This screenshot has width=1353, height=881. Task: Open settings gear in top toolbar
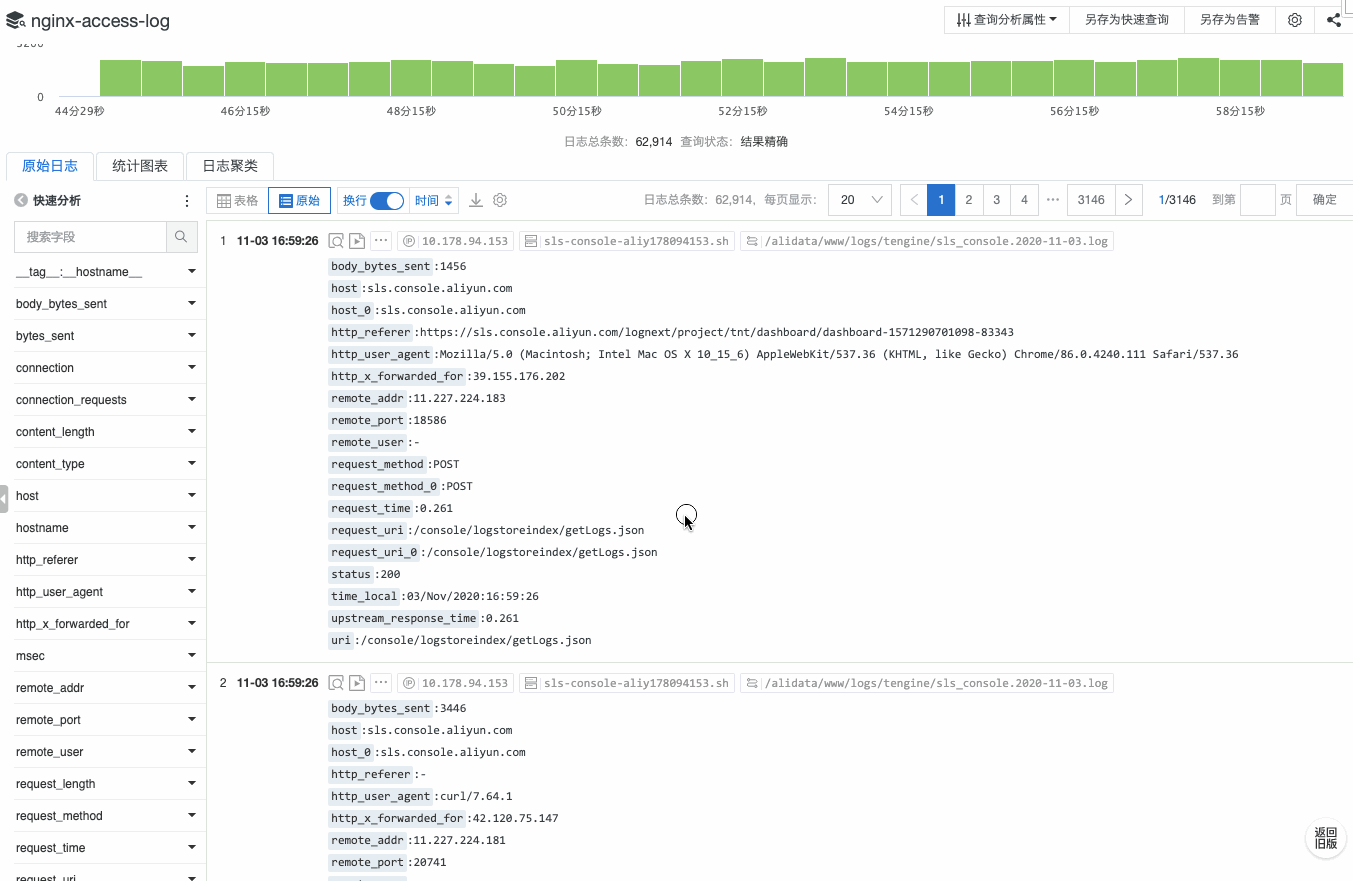1295,20
